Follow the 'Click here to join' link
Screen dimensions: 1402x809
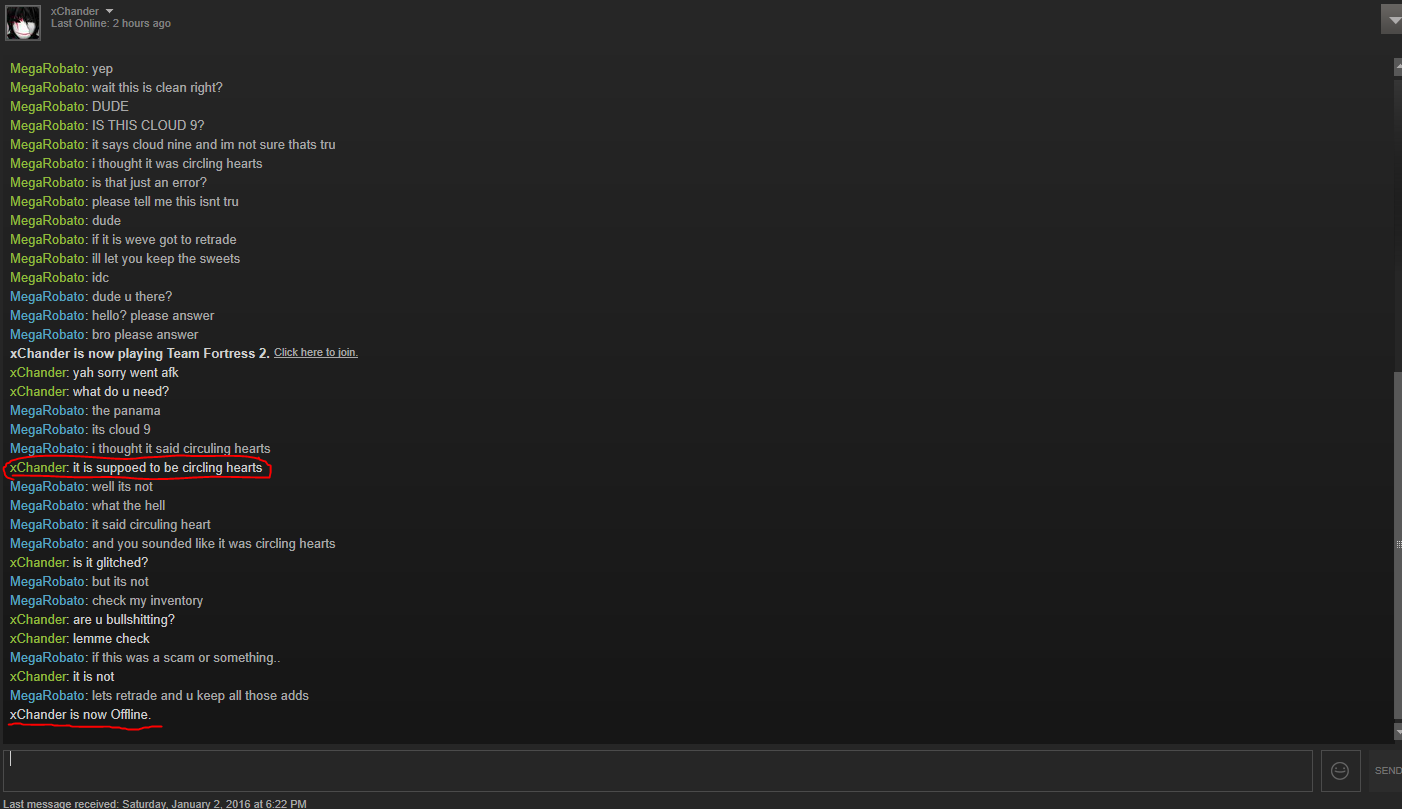(x=316, y=353)
